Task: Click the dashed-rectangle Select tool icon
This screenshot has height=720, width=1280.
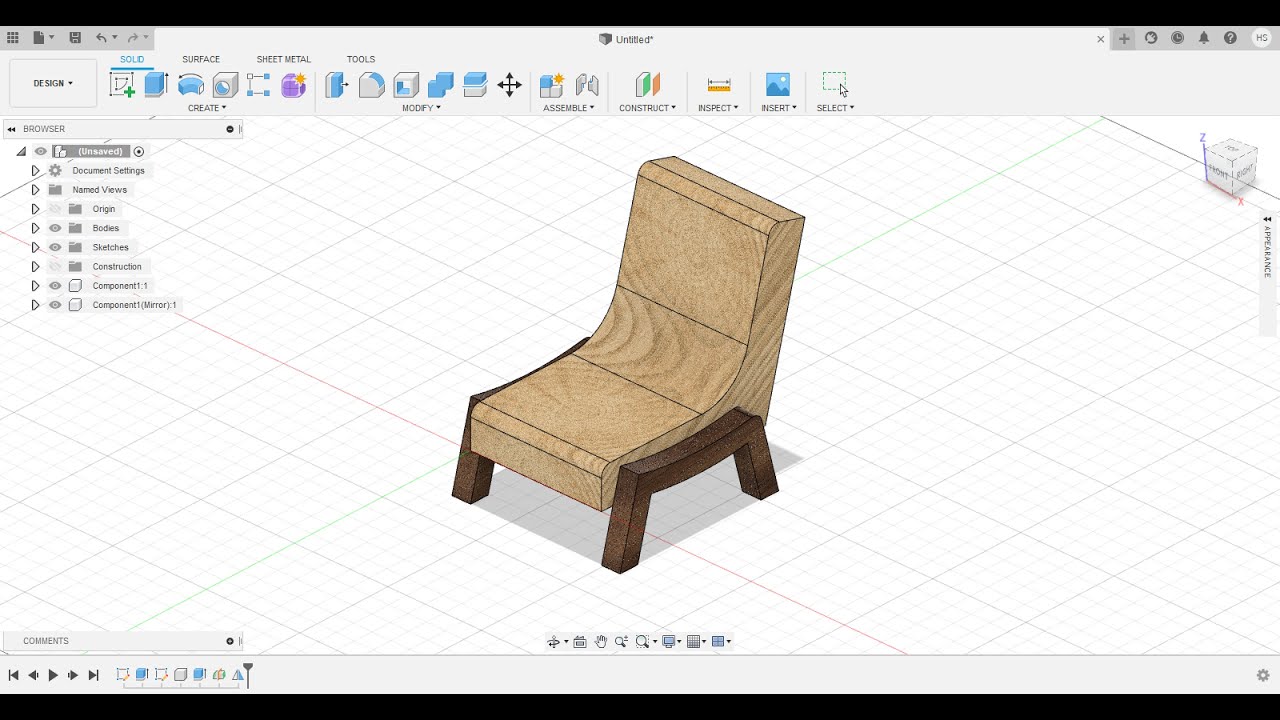Action: [834, 82]
